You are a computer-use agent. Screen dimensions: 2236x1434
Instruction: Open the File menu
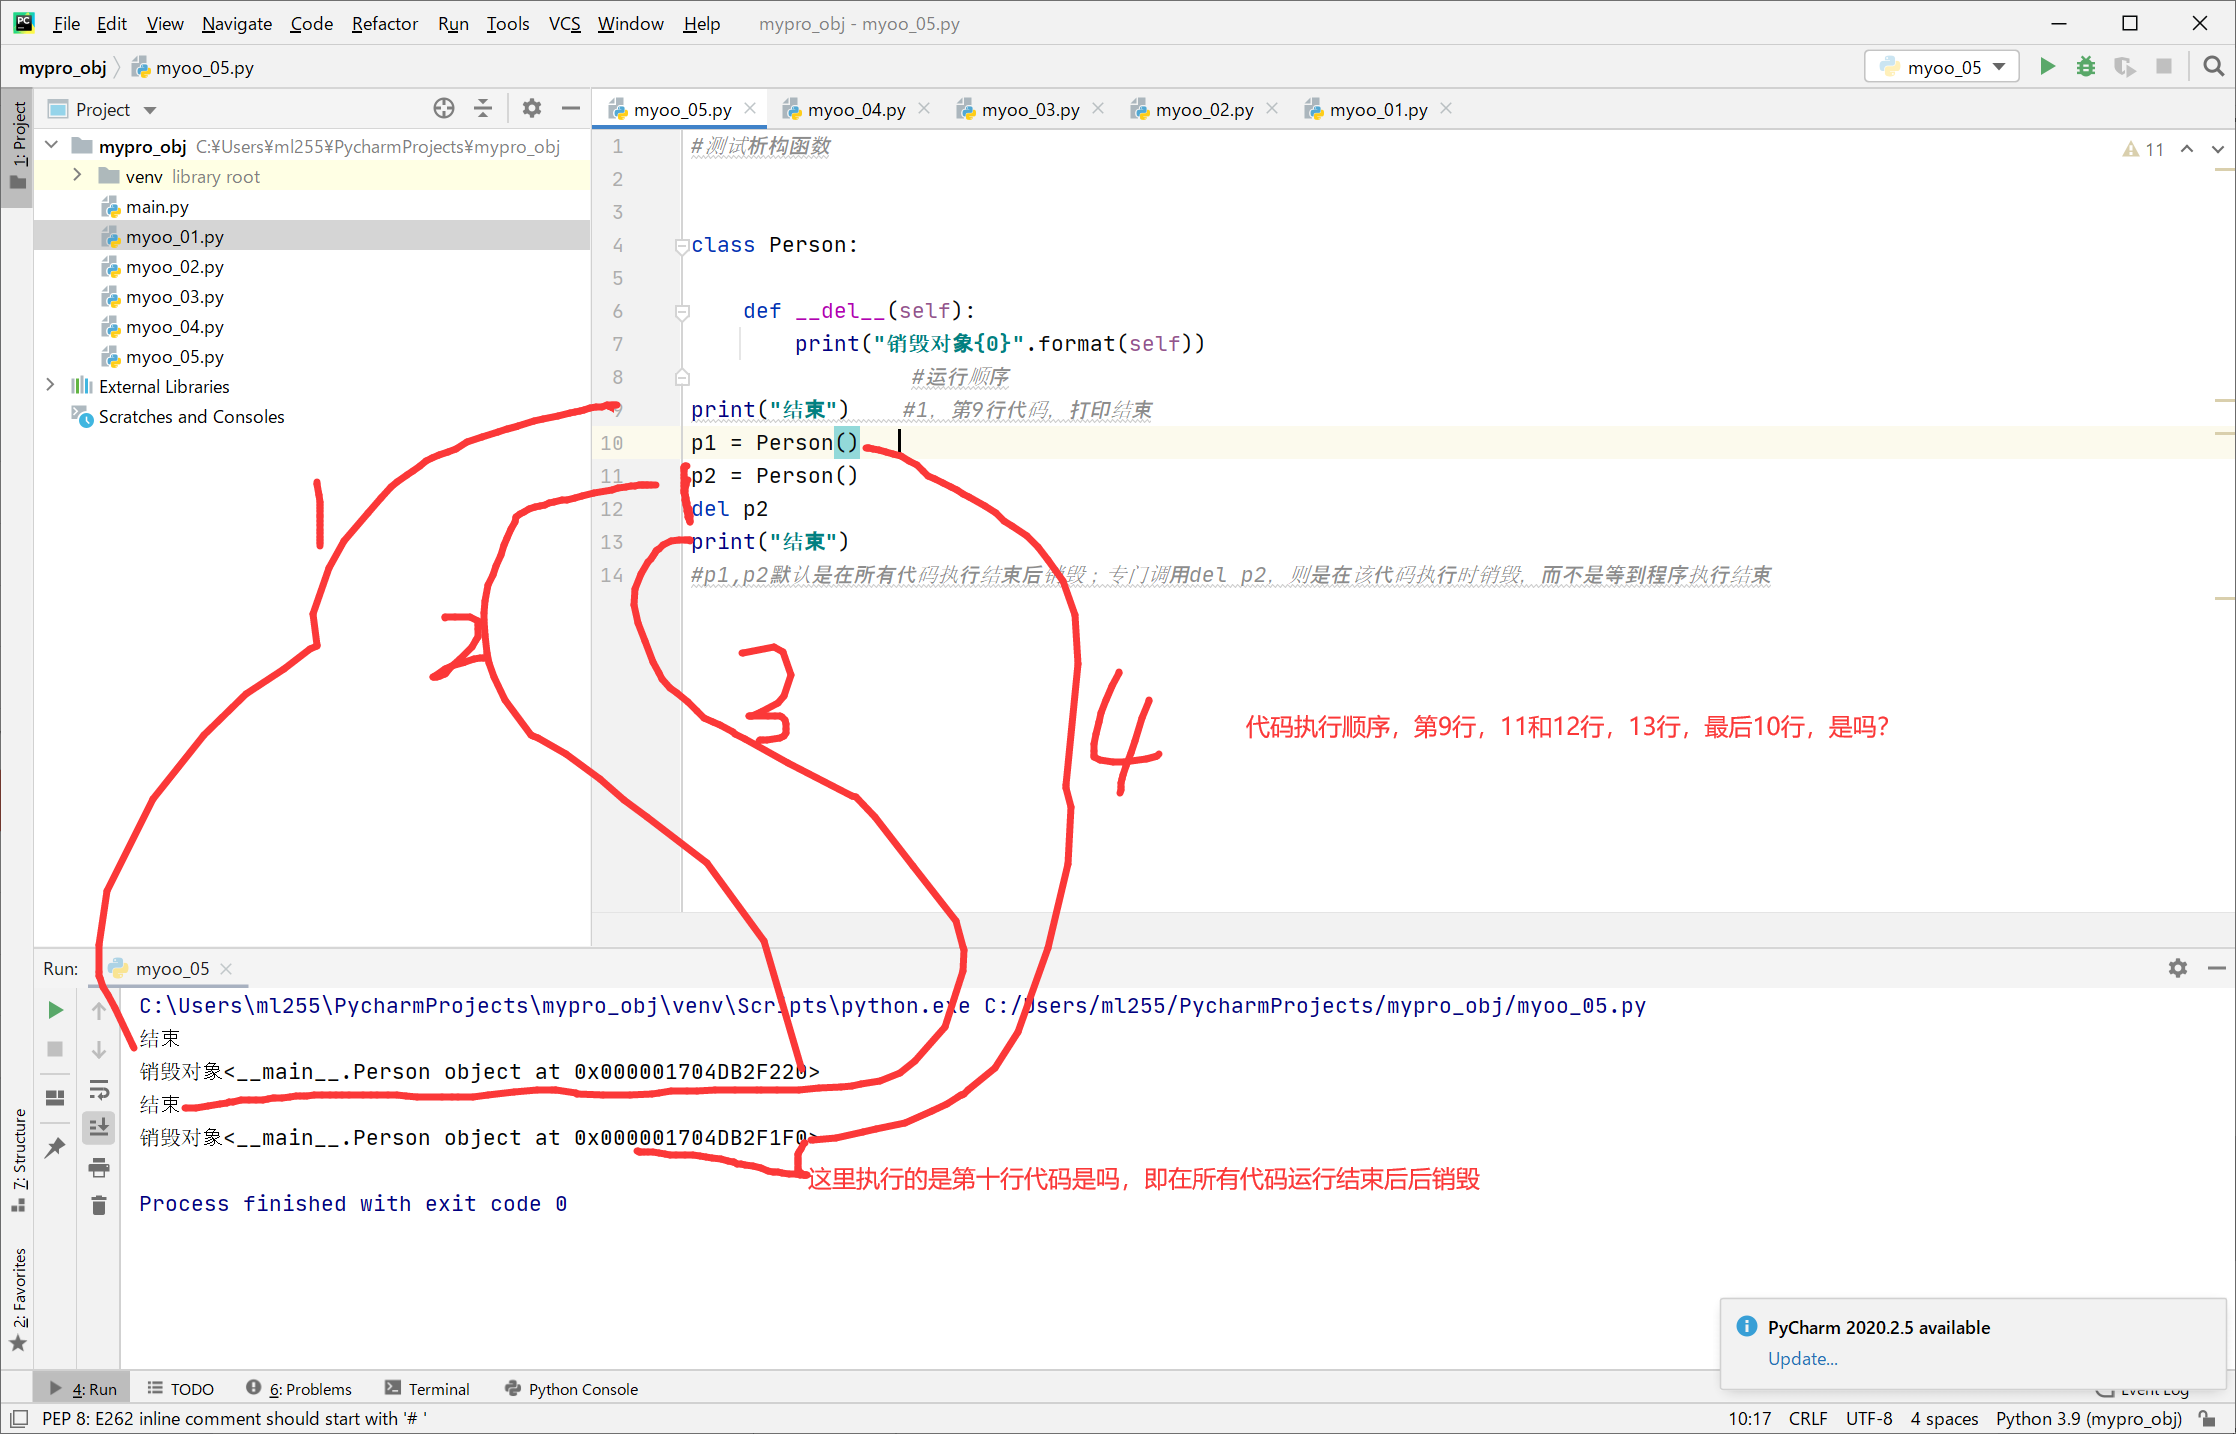pyautogui.click(x=66, y=23)
